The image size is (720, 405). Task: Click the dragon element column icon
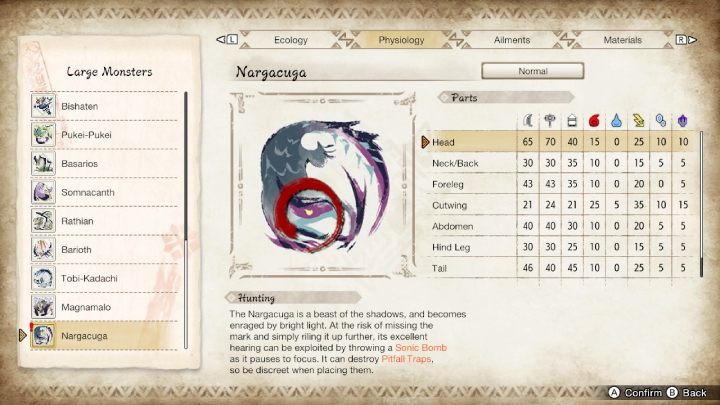coord(683,121)
